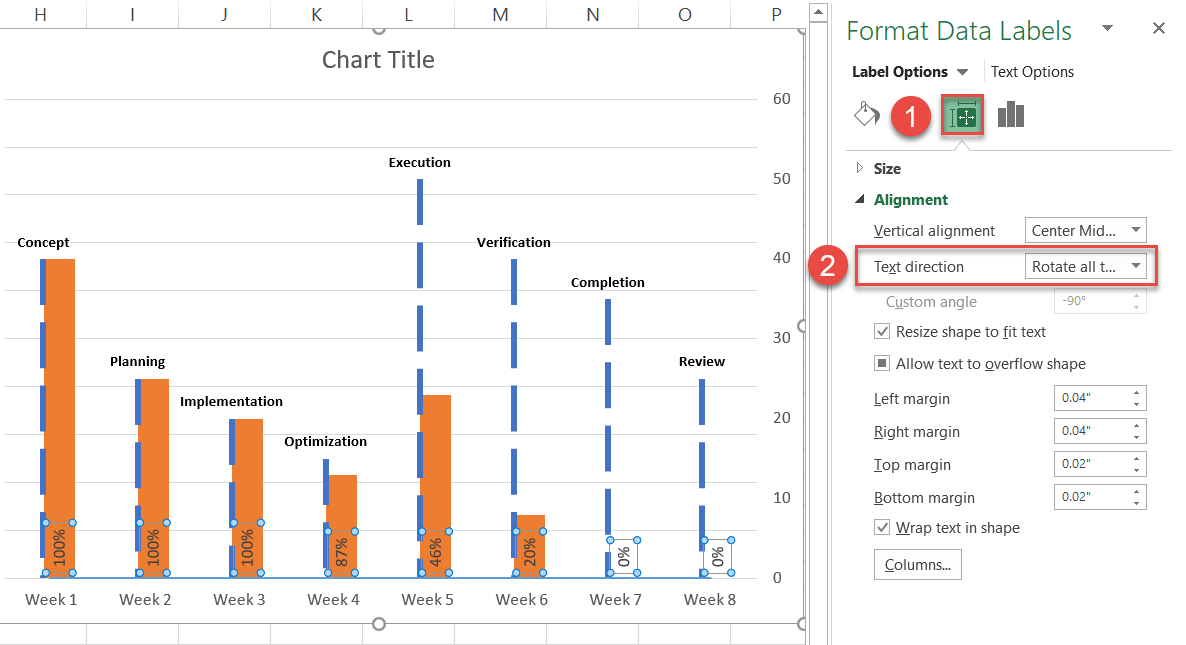Switch to Text Options

click(1031, 71)
